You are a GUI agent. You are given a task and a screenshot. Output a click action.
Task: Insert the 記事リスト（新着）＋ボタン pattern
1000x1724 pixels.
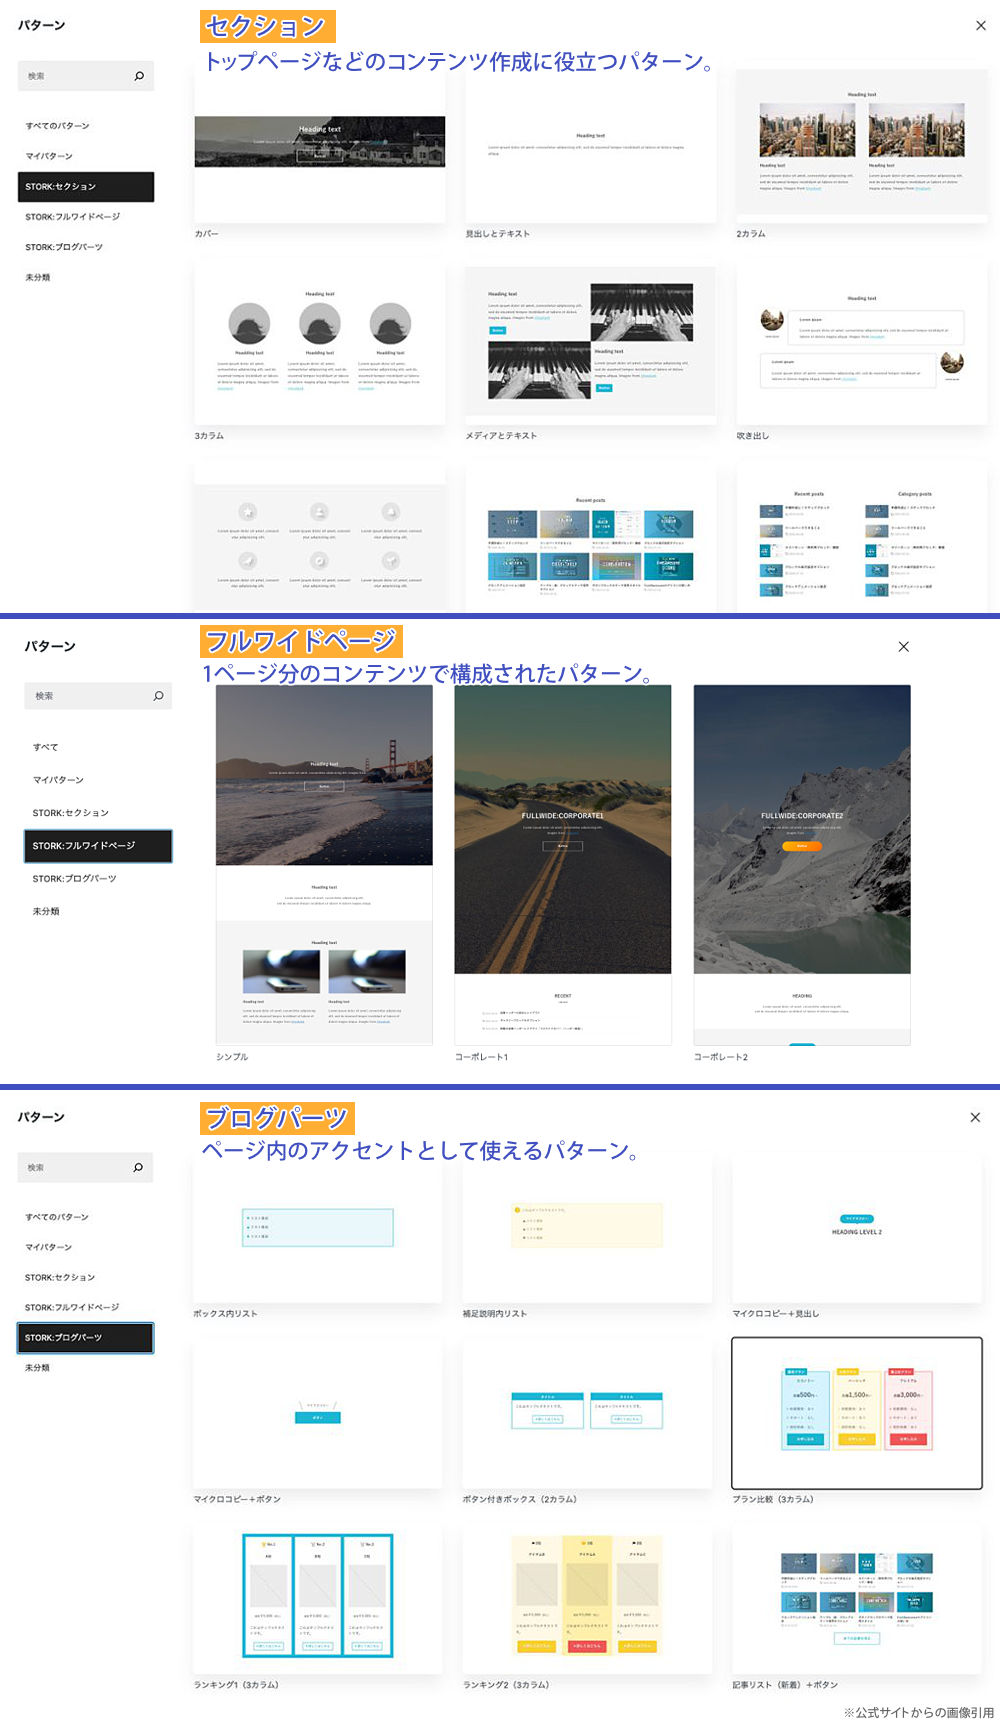point(857,1598)
